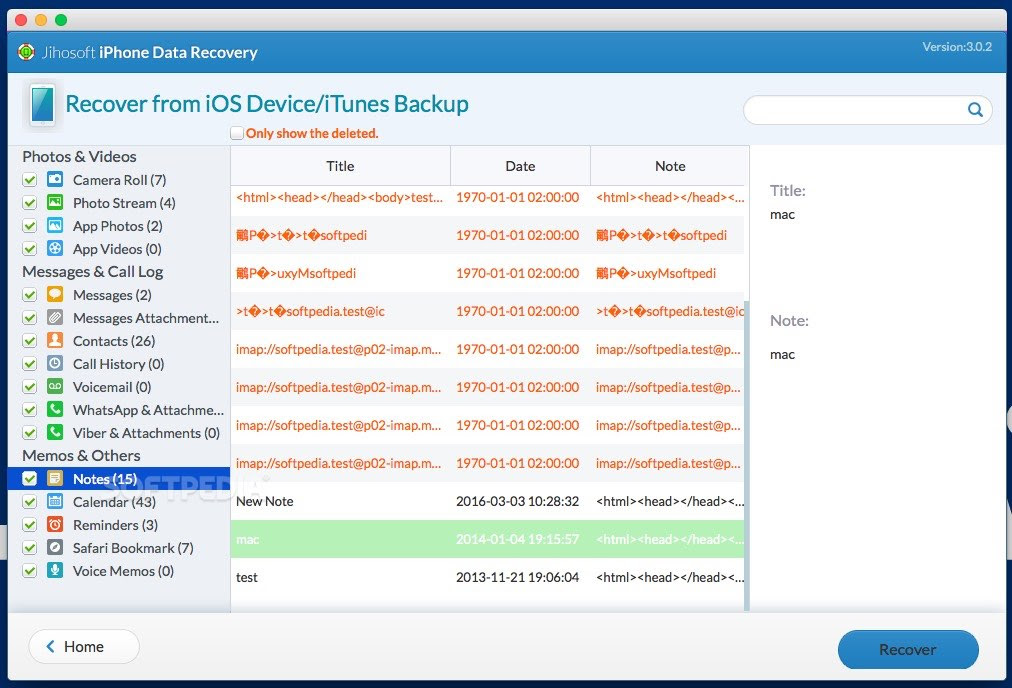The image size is (1012, 688).
Task: Toggle the Calendar checkbox
Action: click(x=30, y=501)
